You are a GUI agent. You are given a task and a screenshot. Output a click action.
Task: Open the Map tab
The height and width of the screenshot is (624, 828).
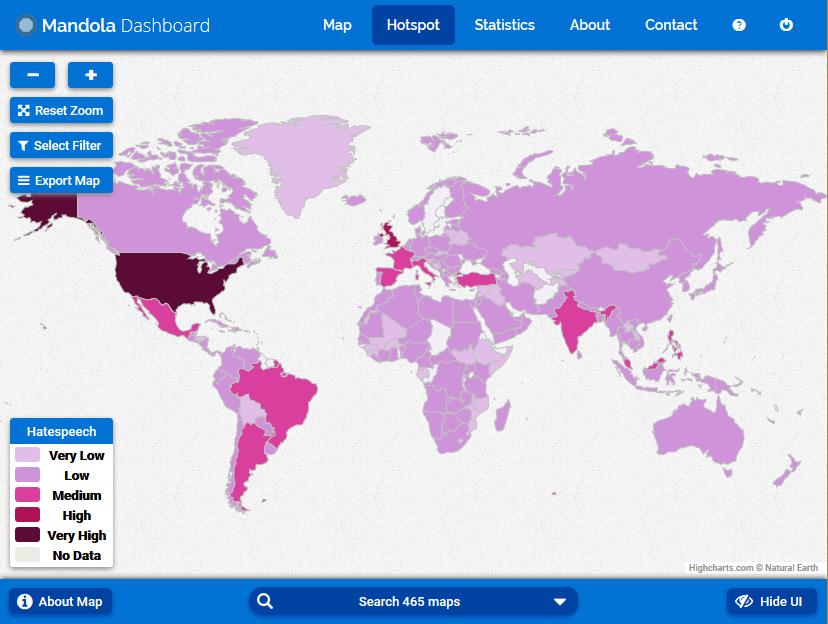tap(337, 25)
